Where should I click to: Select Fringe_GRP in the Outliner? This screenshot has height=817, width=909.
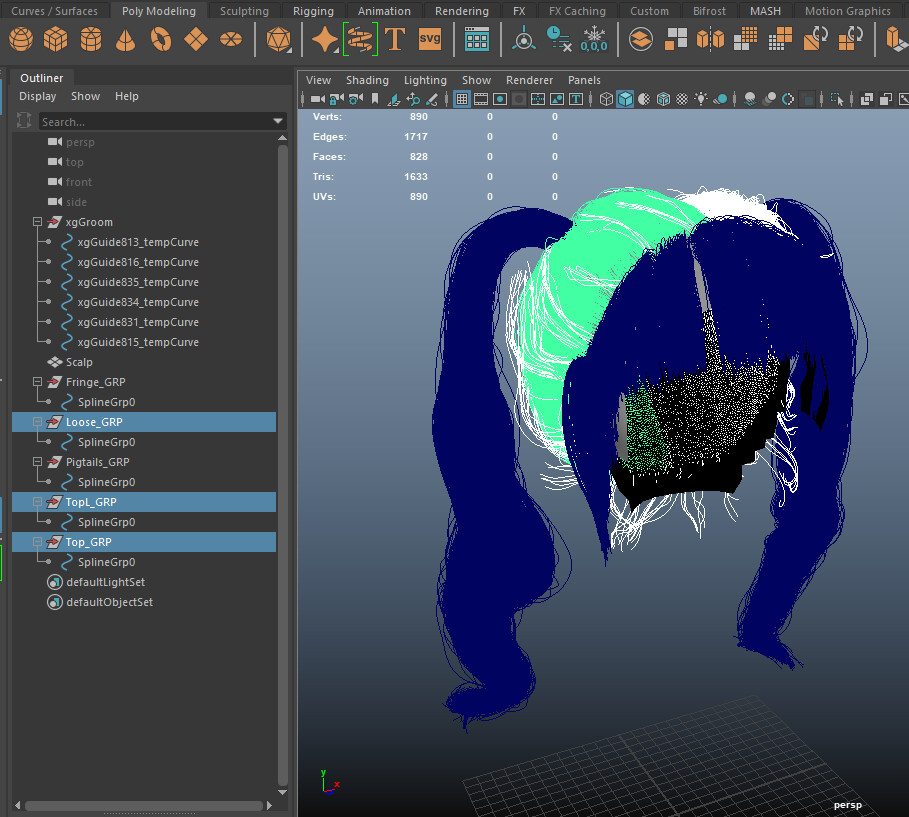point(98,382)
